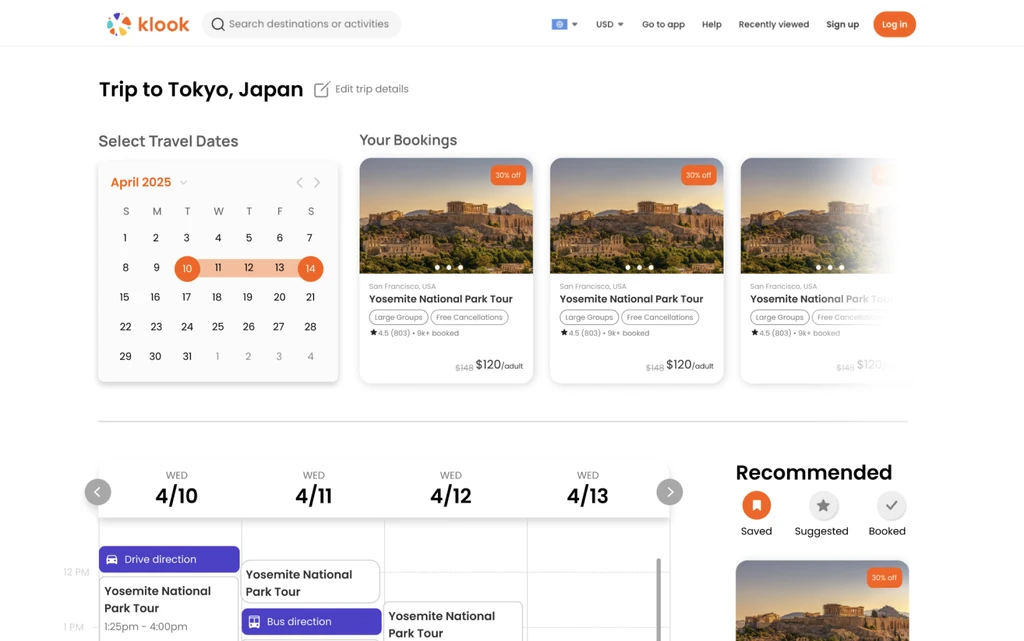Open the language flag dropdown

coord(564,24)
